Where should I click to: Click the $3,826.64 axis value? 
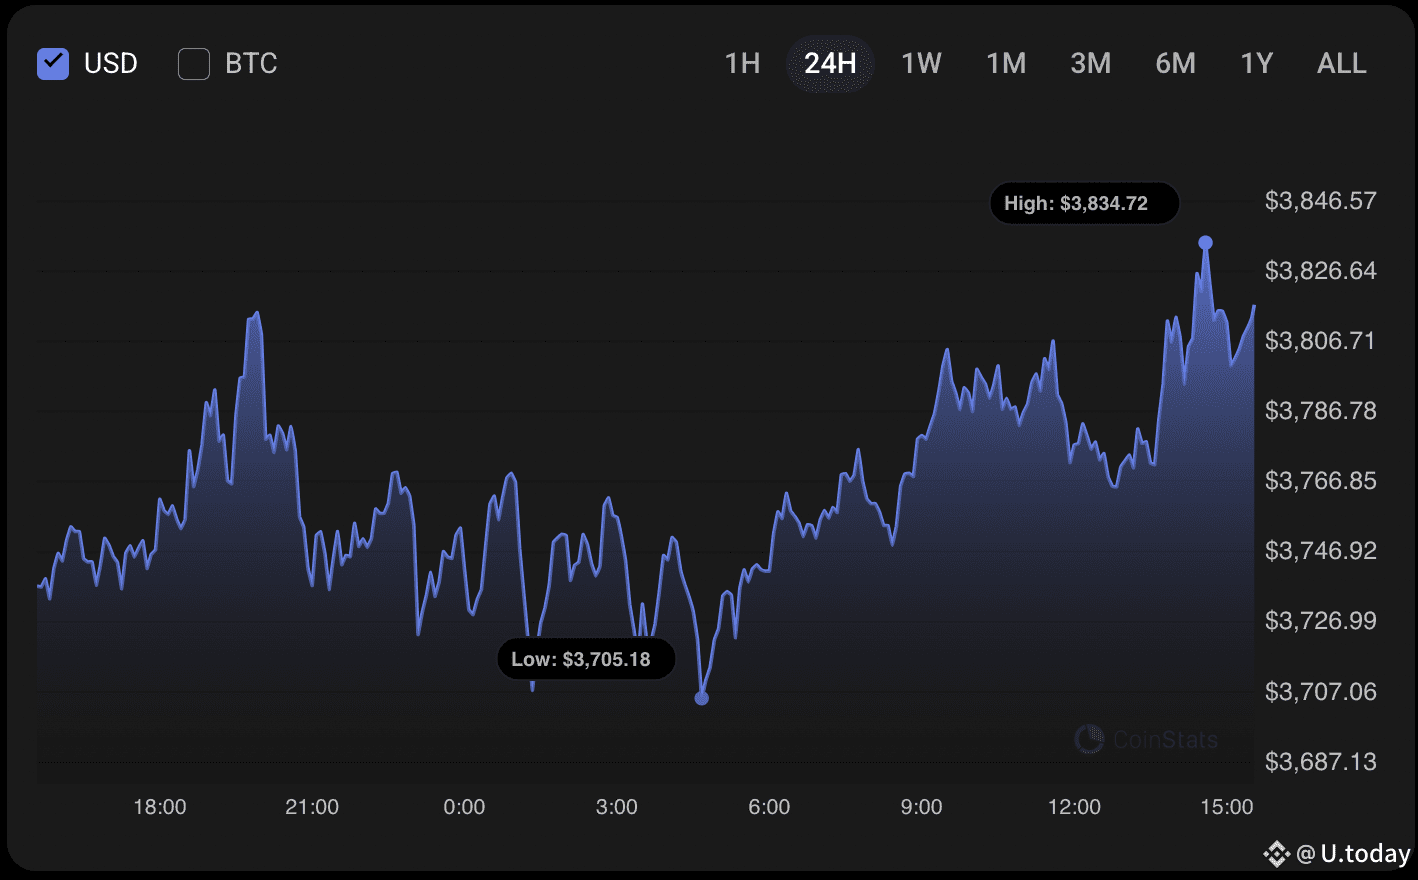1320,271
